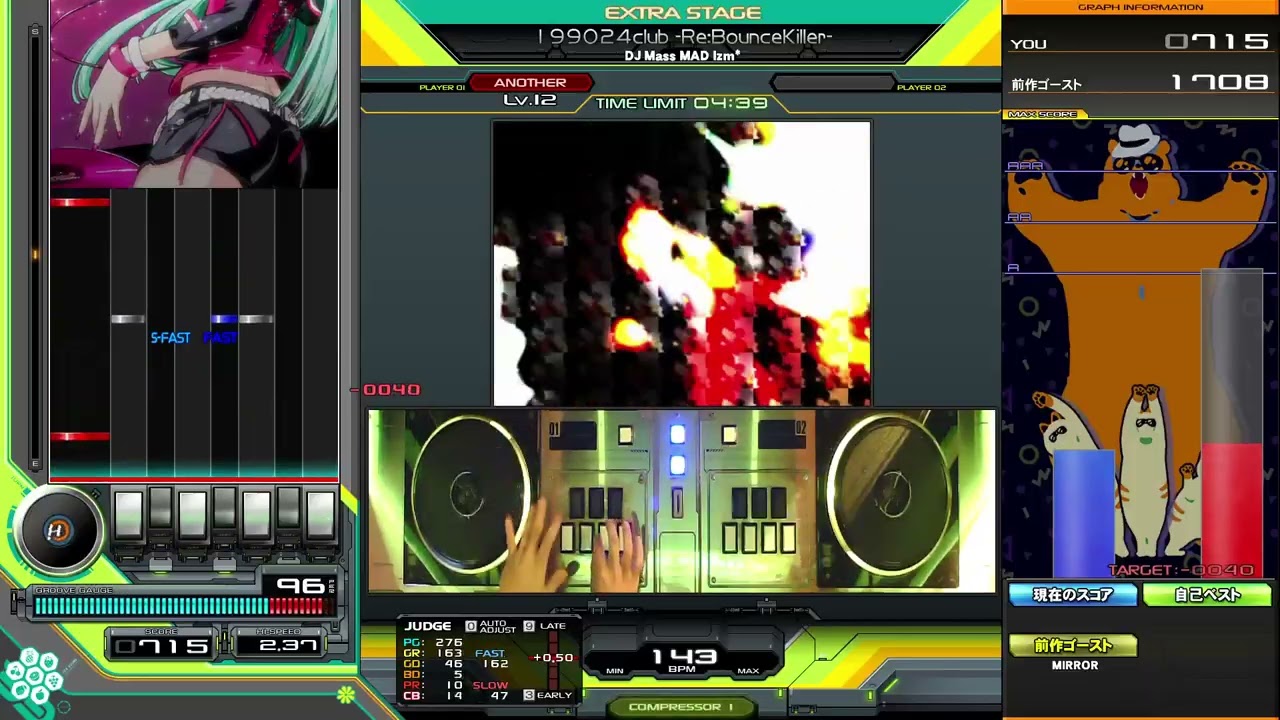Select the 現在のスコア graph tab

click(1072, 595)
